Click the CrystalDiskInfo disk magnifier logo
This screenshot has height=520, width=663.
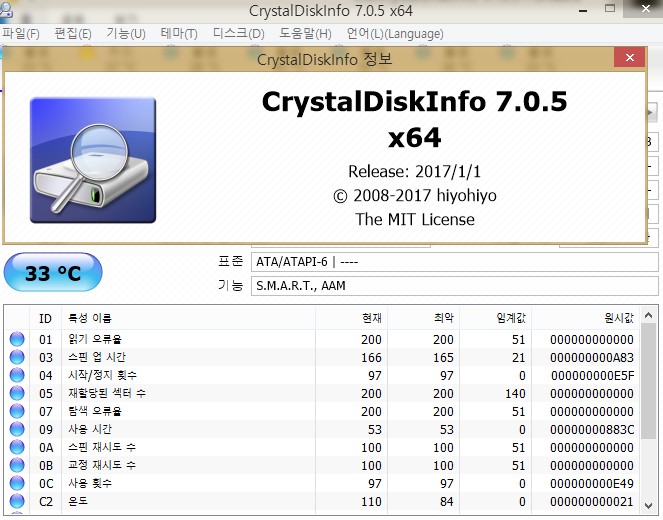pyautogui.click(x=93, y=160)
